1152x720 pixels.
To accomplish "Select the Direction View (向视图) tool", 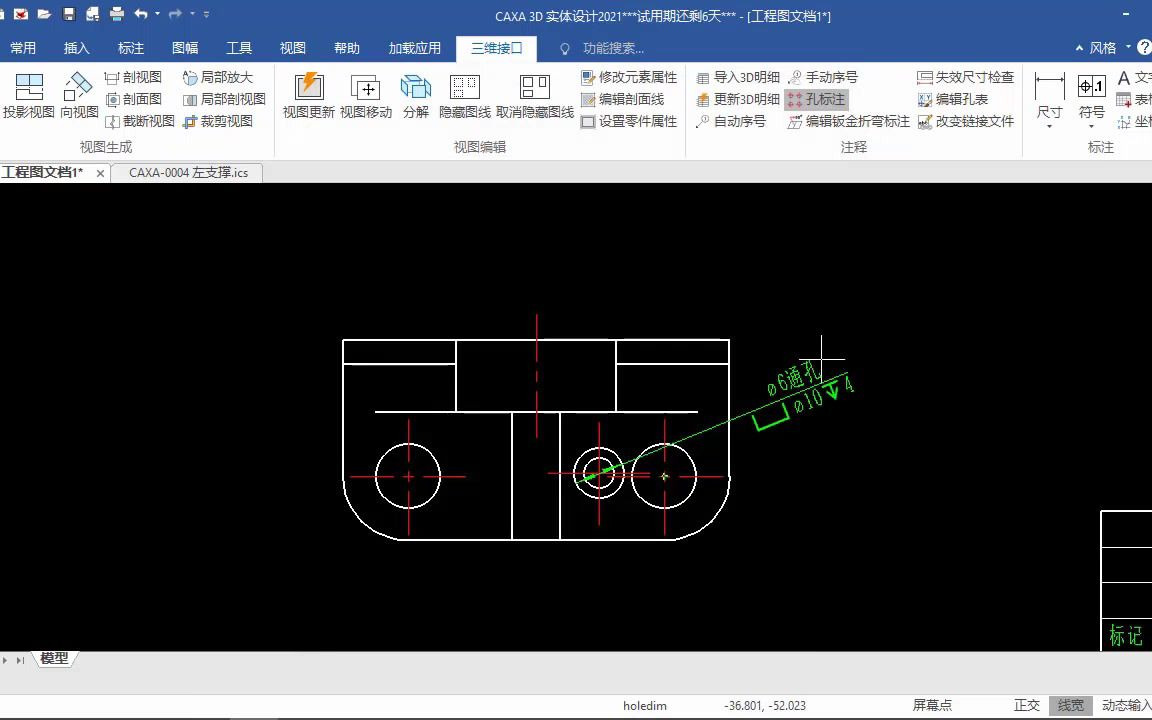I will [x=79, y=96].
